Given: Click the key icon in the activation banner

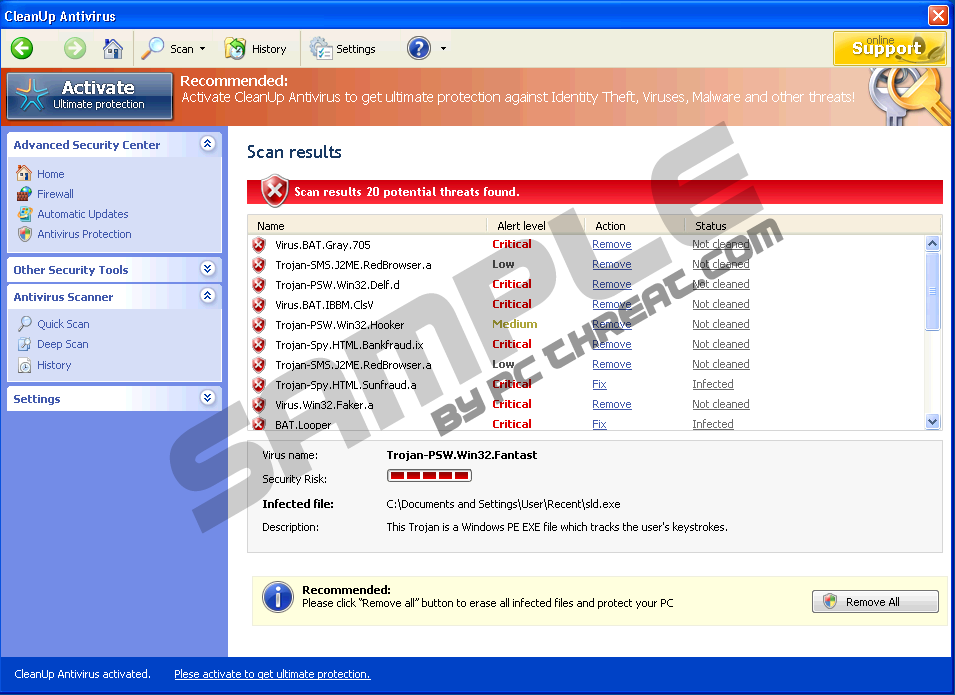Looking at the screenshot, I should tap(907, 96).
